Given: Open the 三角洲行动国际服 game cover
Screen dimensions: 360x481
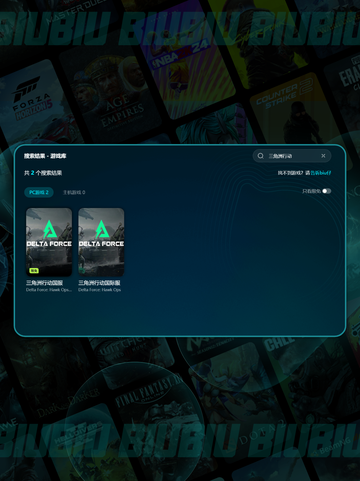Looking at the screenshot, I should click(101, 242).
